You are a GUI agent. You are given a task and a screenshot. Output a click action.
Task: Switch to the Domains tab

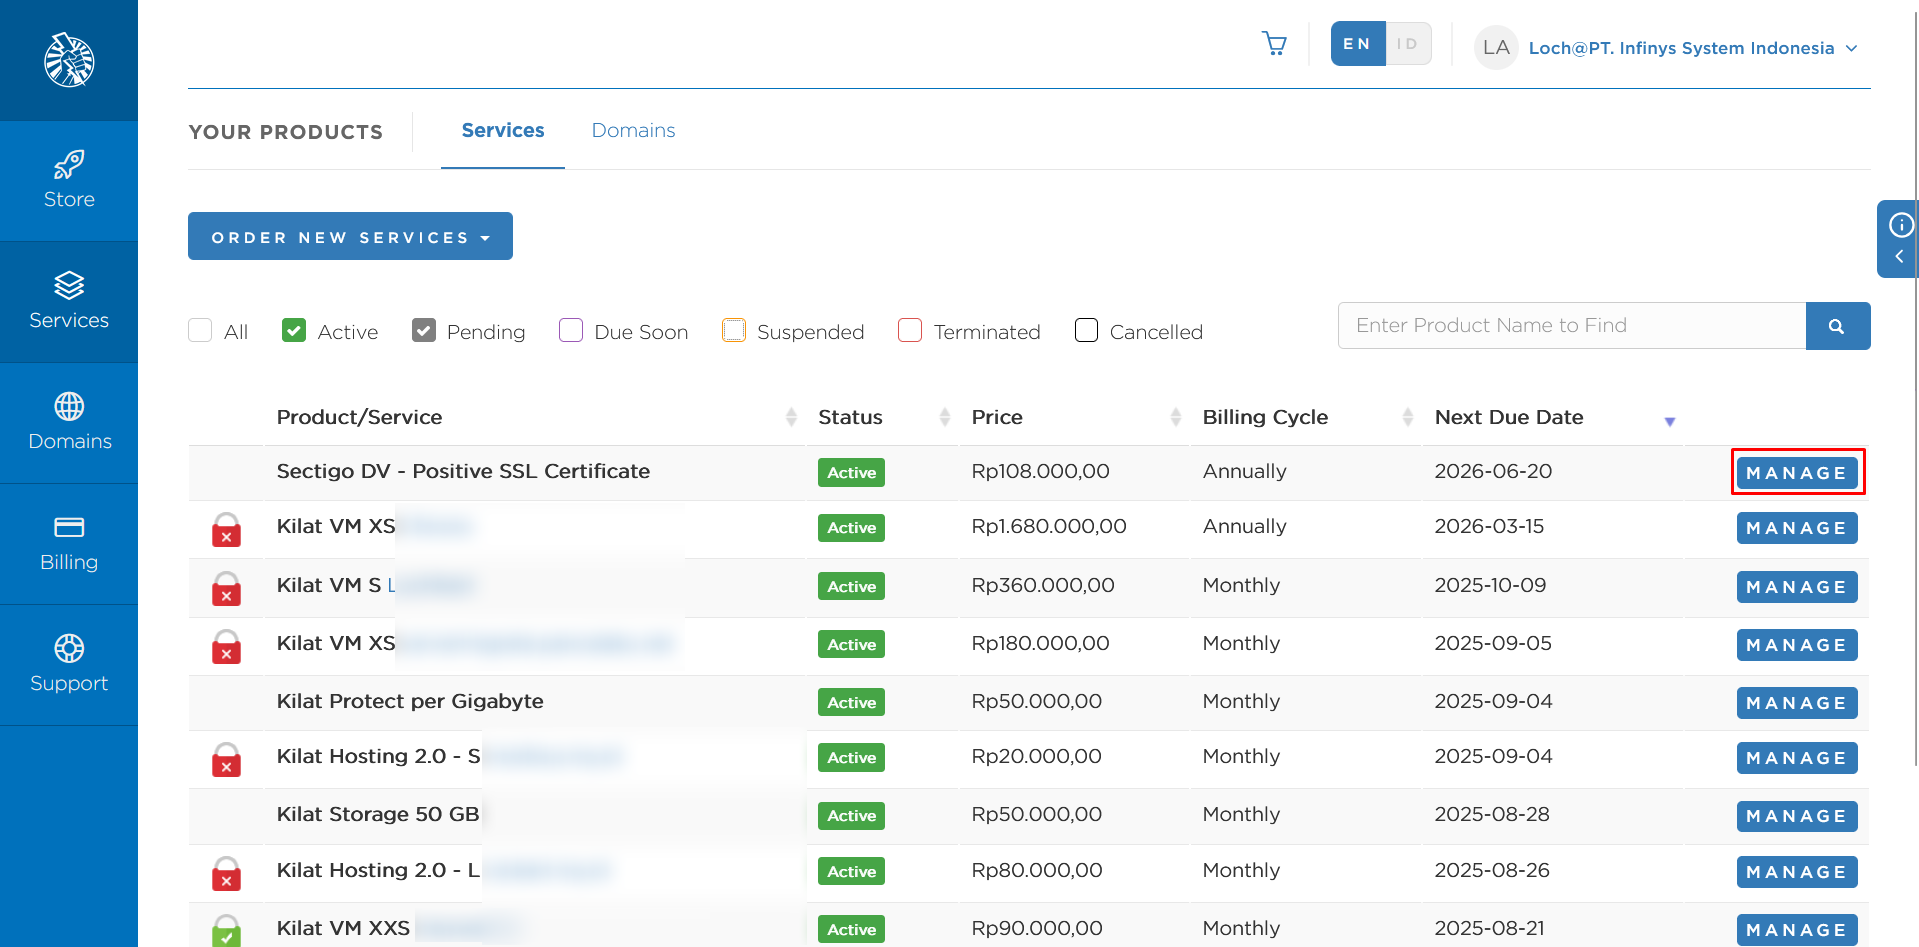[633, 130]
